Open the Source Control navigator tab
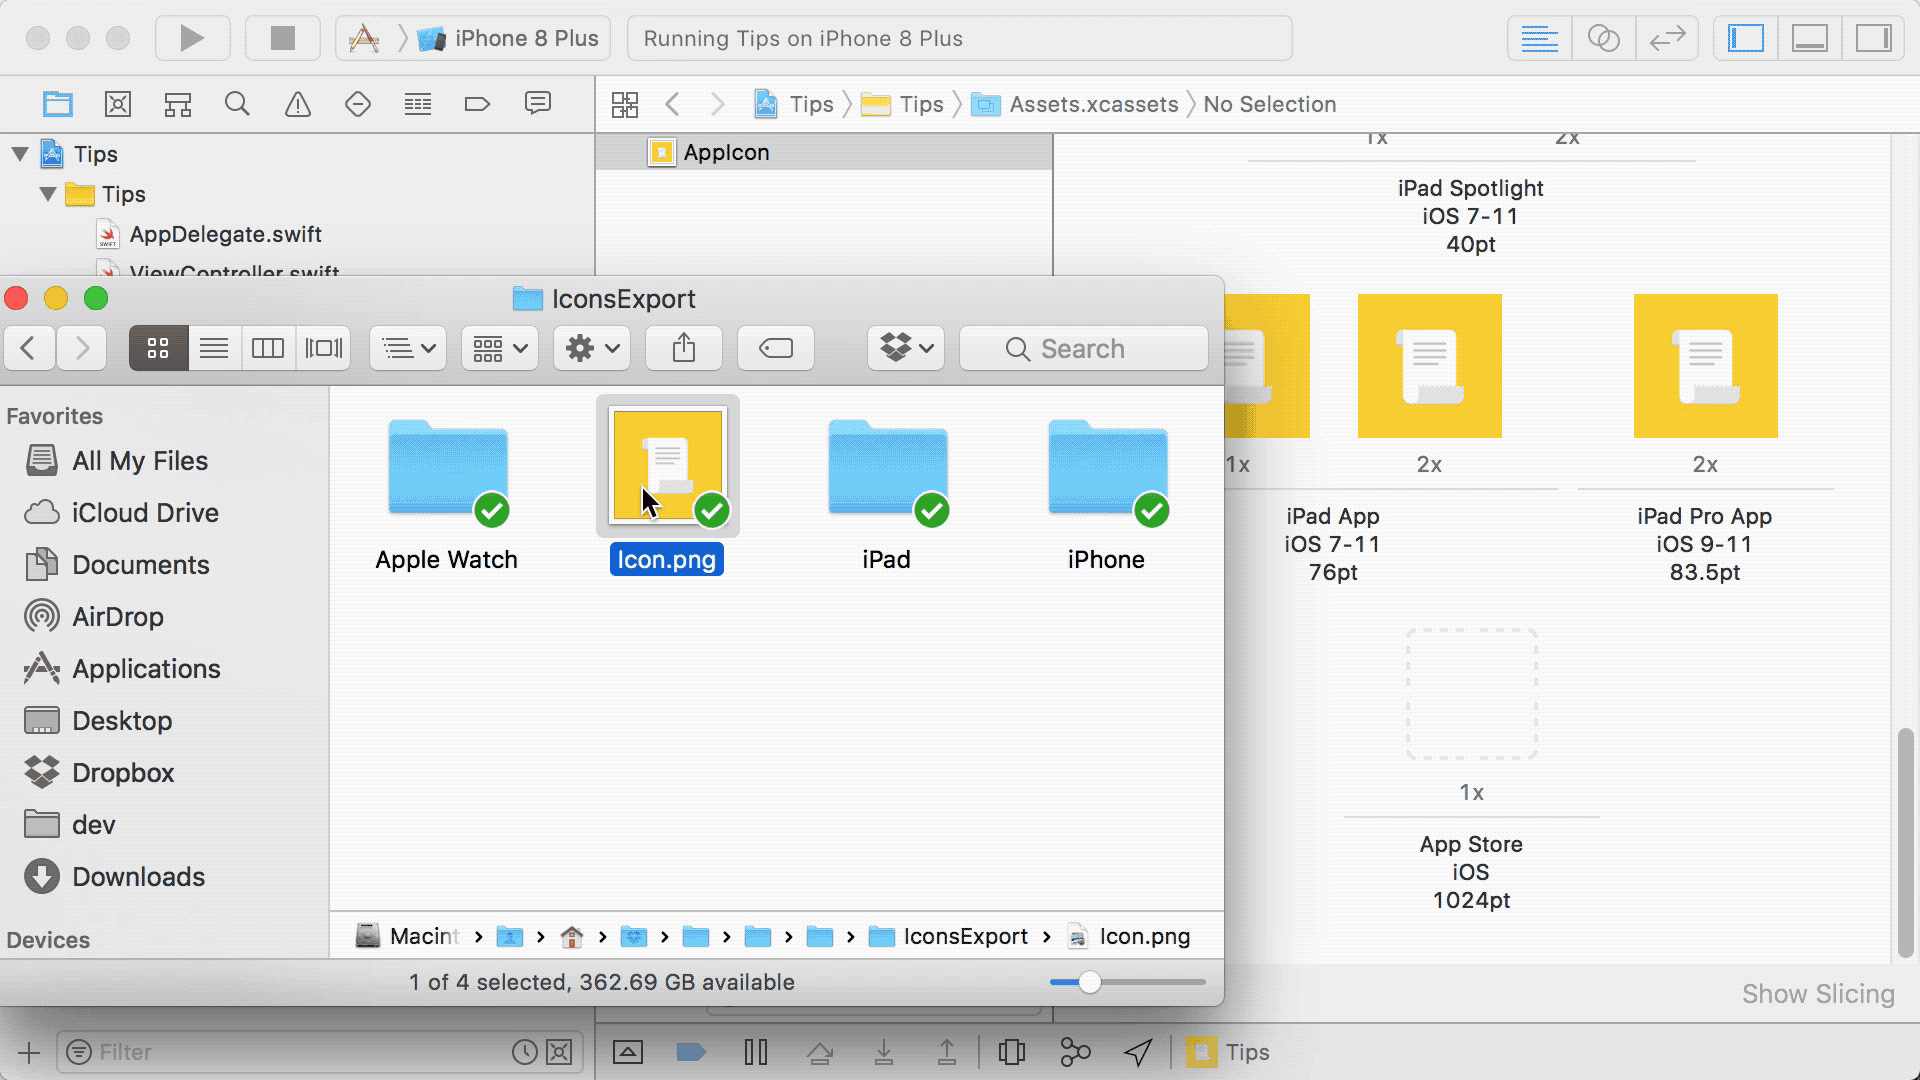1920x1080 pixels. pos(118,103)
